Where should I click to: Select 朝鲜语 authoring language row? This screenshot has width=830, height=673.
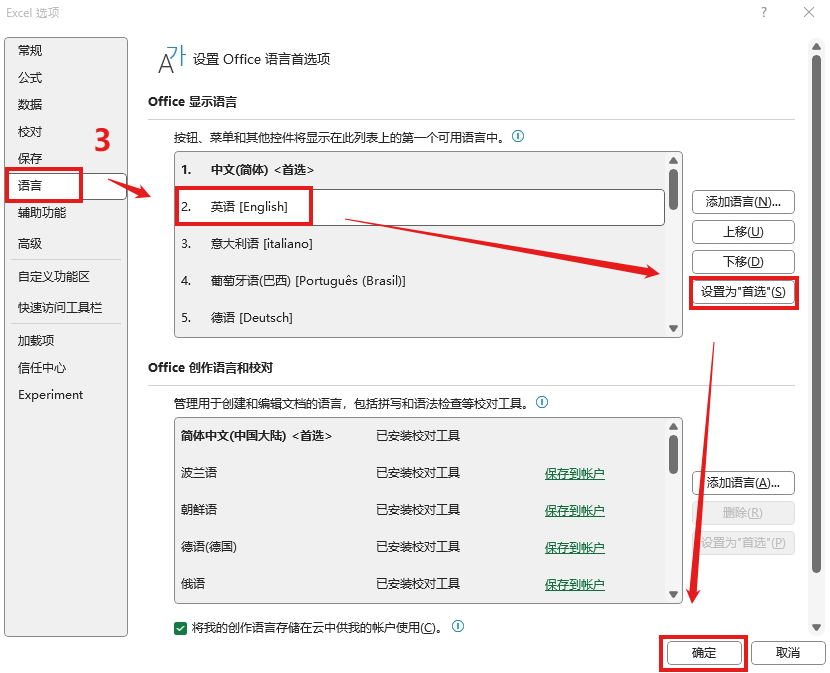420,510
